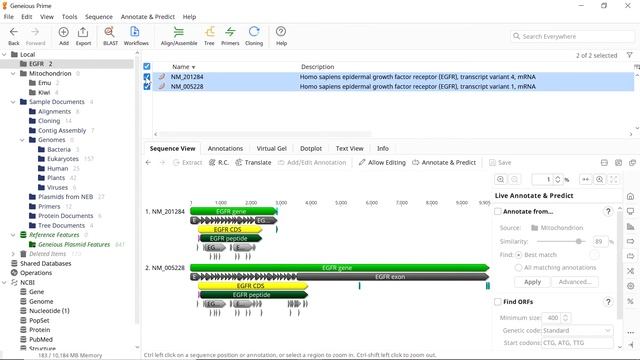Viewport: 640px width, 360px height.
Task: Open the File menu
Action: [x=9, y=17]
